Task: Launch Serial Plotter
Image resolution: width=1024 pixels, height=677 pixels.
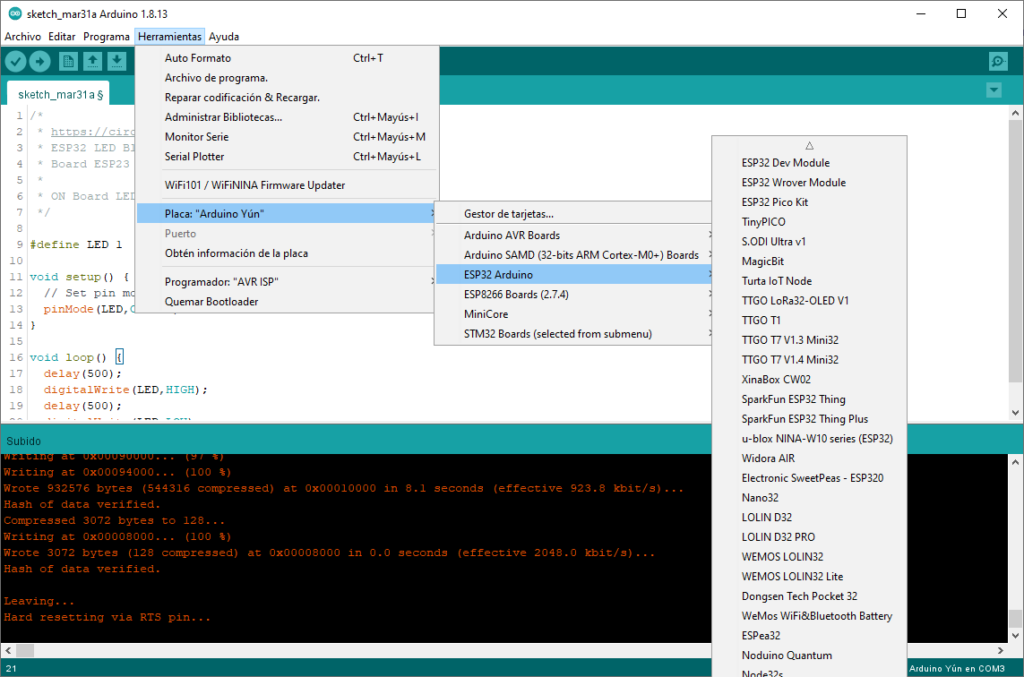Action: 287,157
